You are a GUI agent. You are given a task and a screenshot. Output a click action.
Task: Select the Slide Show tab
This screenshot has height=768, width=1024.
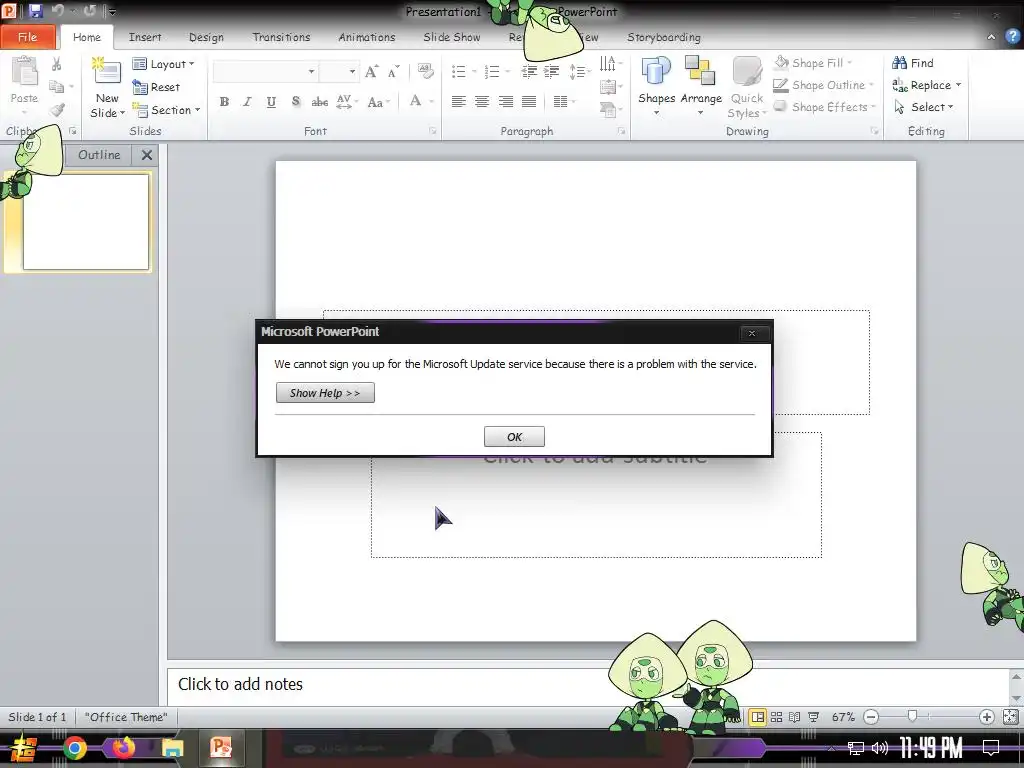coord(452,37)
